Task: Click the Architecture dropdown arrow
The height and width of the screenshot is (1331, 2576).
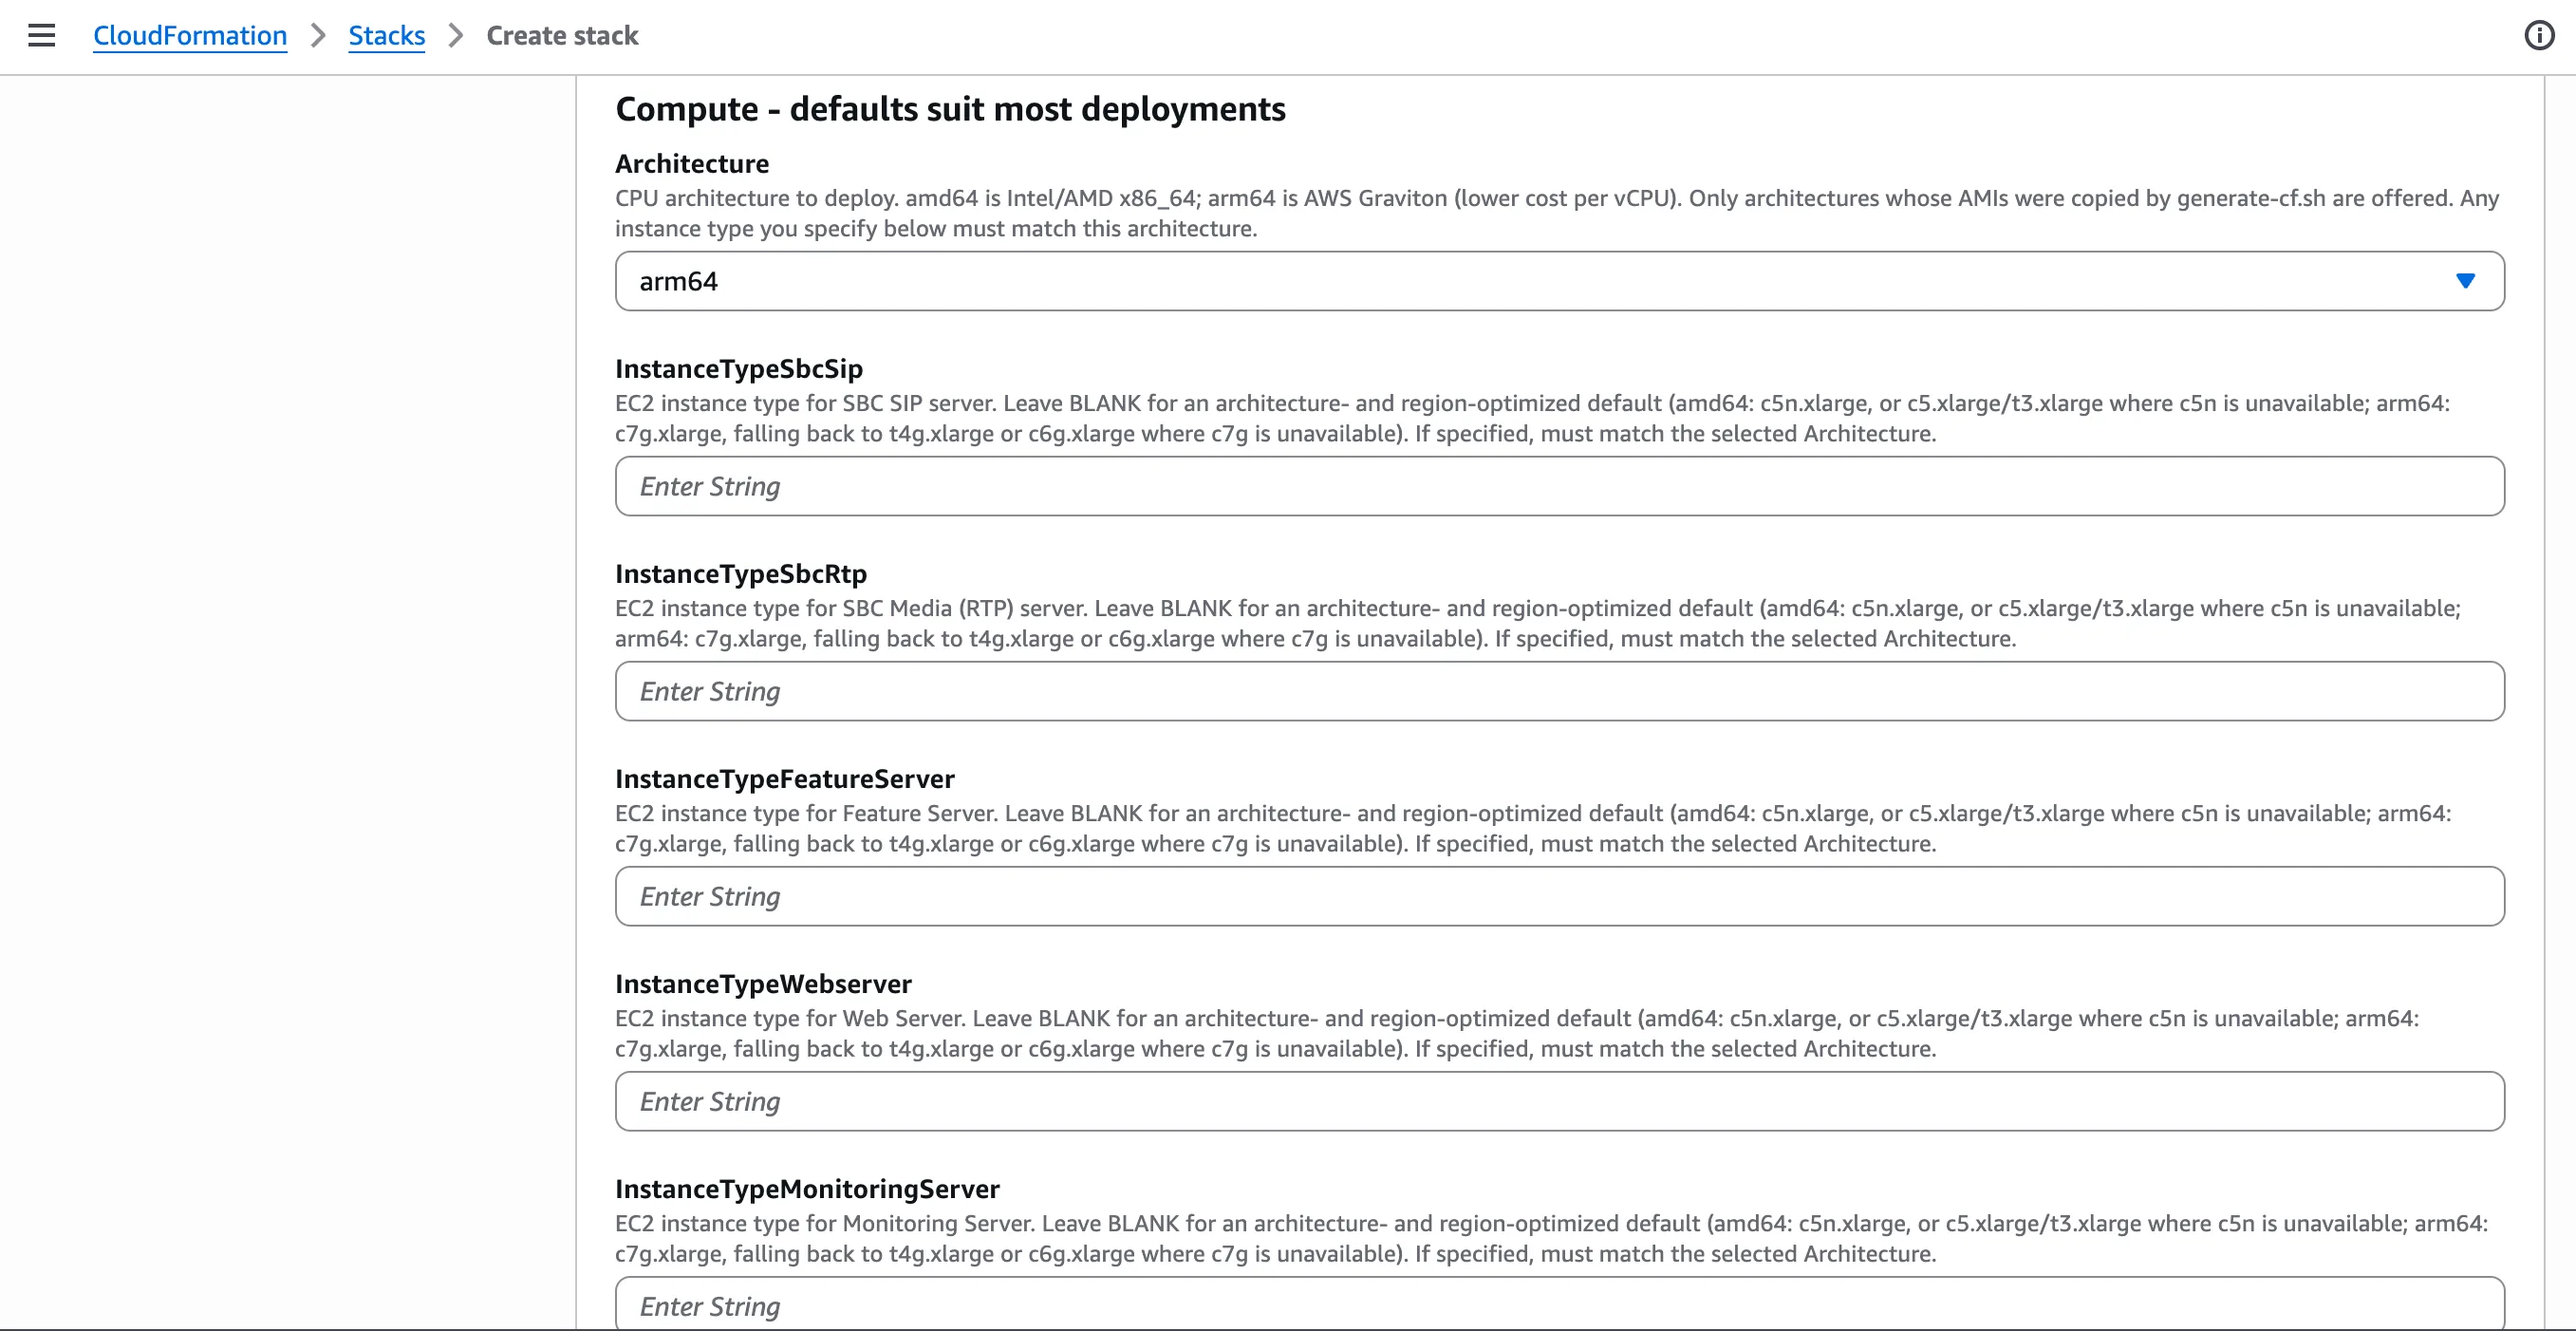Action: click(x=2465, y=281)
